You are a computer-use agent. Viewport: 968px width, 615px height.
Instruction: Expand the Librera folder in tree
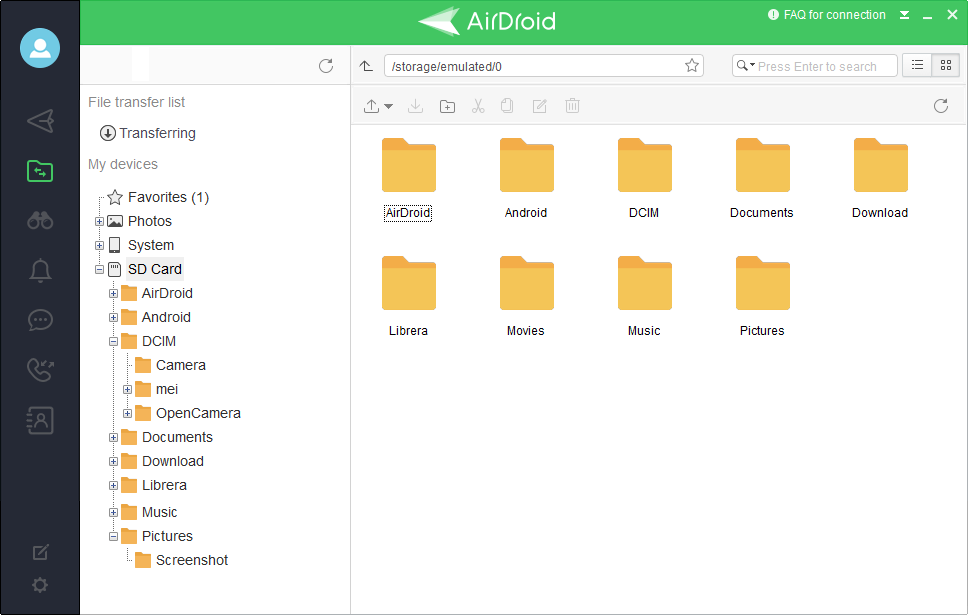click(113, 485)
